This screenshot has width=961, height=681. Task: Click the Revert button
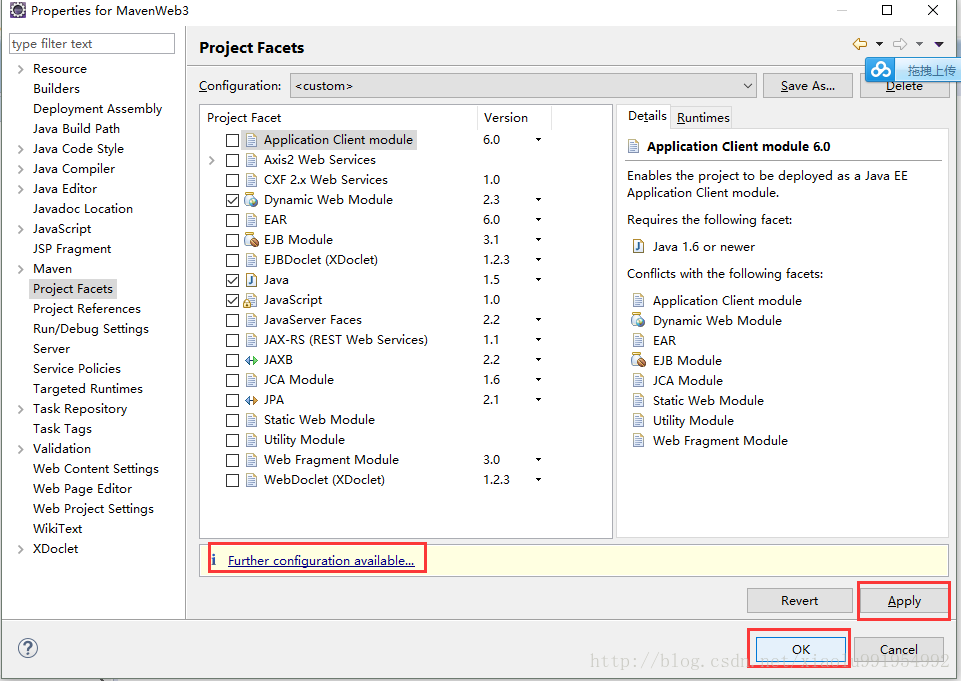pos(799,601)
